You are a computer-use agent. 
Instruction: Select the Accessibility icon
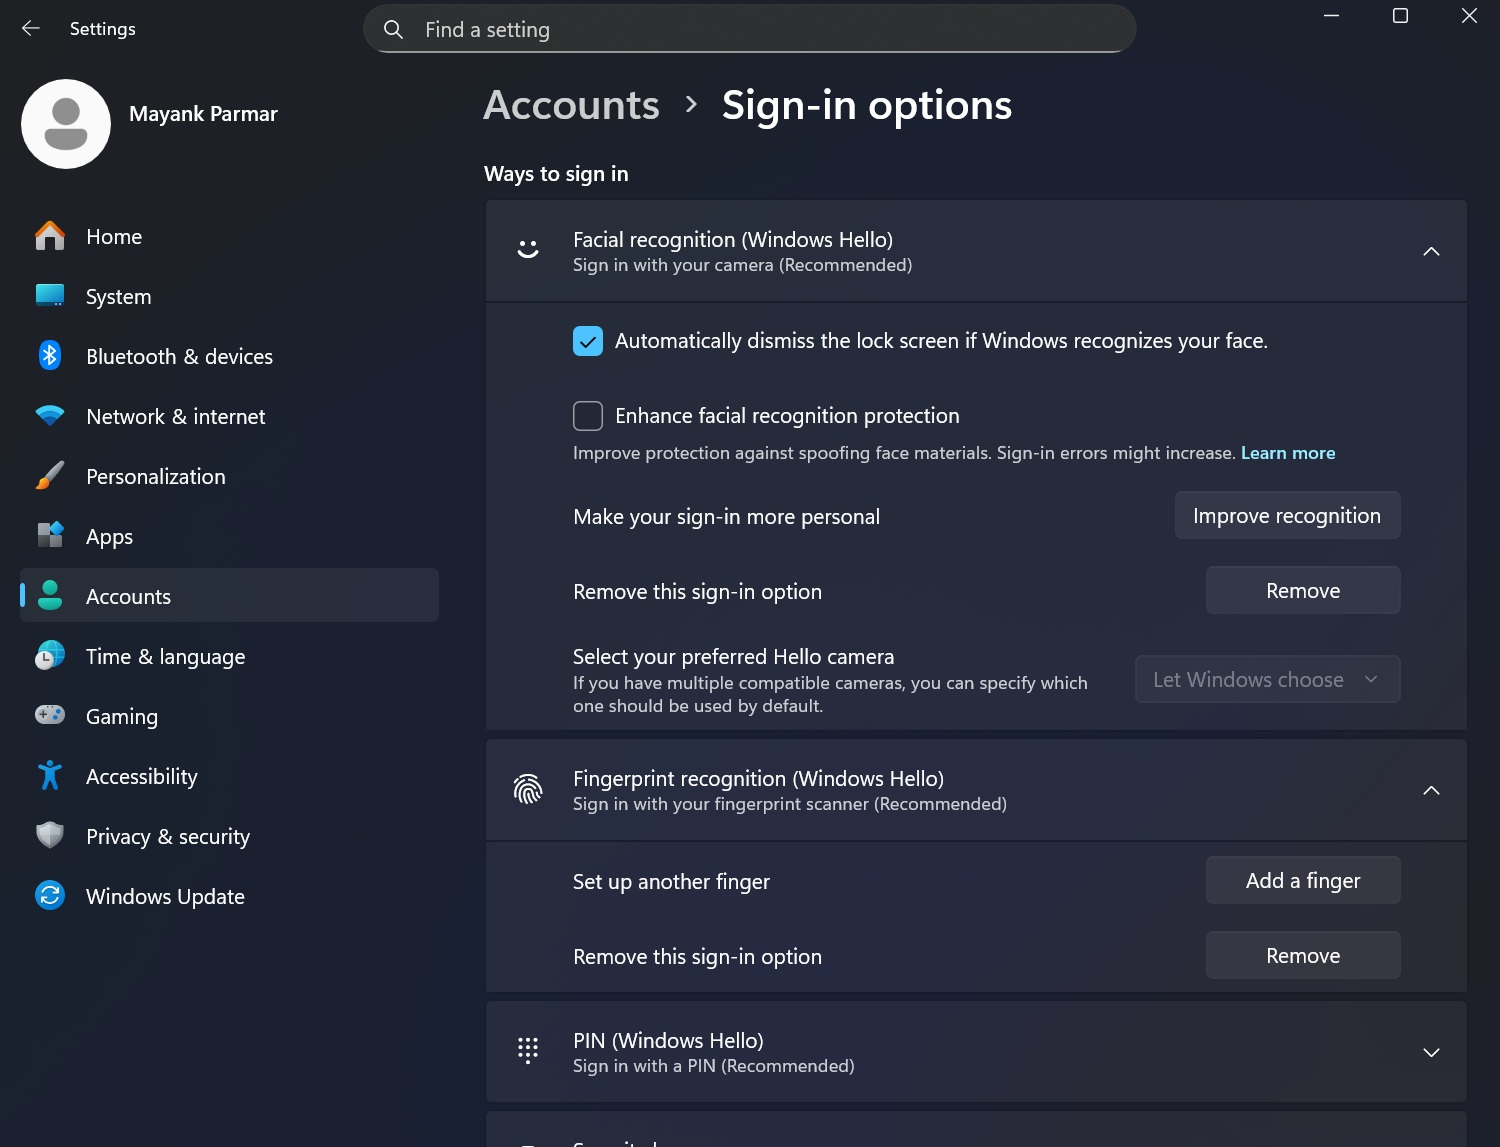[x=49, y=776]
